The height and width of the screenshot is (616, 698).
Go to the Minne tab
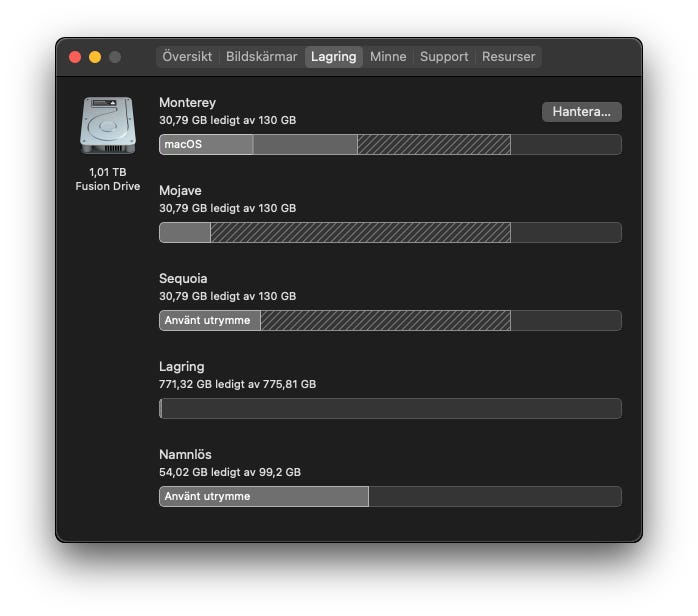click(388, 57)
